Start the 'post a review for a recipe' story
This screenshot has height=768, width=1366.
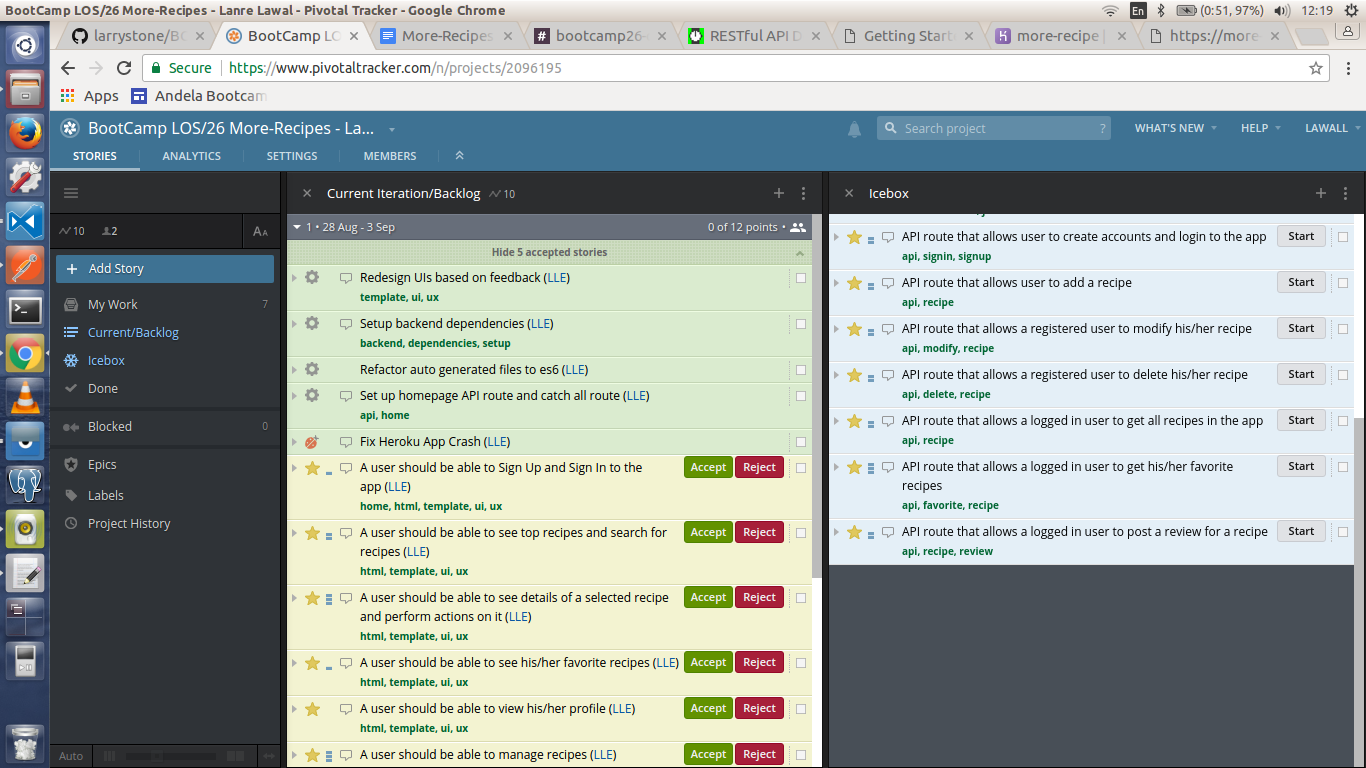coord(1301,531)
